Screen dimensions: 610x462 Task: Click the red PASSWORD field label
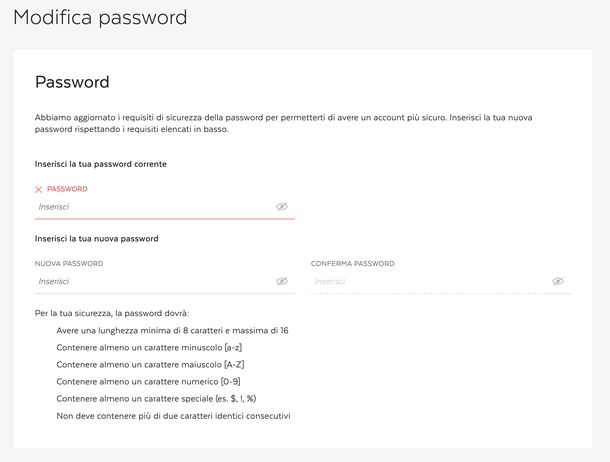(x=67, y=189)
